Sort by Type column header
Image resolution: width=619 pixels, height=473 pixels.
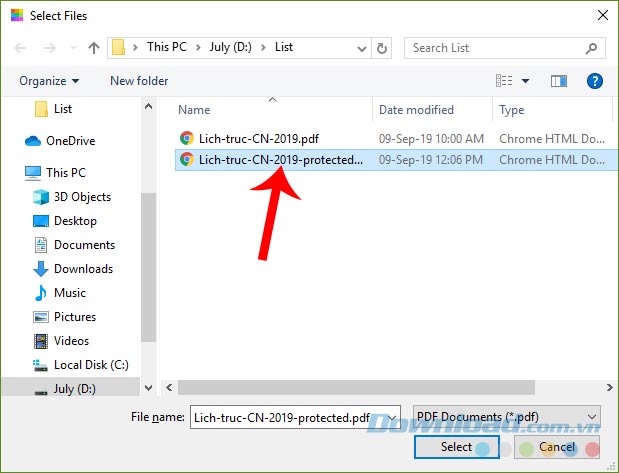[512, 110]
